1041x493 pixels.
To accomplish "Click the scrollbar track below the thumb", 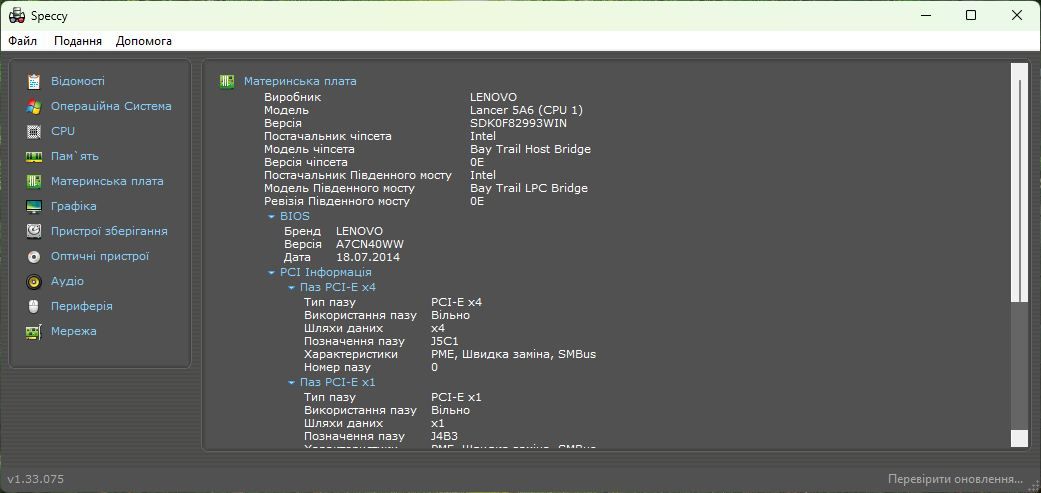I will (1019, 365).
